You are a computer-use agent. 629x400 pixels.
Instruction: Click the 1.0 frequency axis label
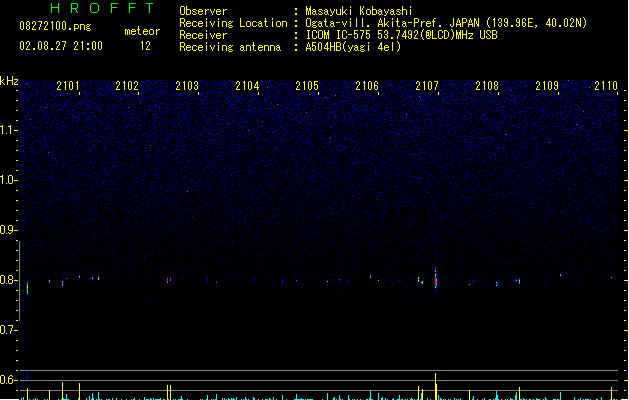[x=8, y=180]
